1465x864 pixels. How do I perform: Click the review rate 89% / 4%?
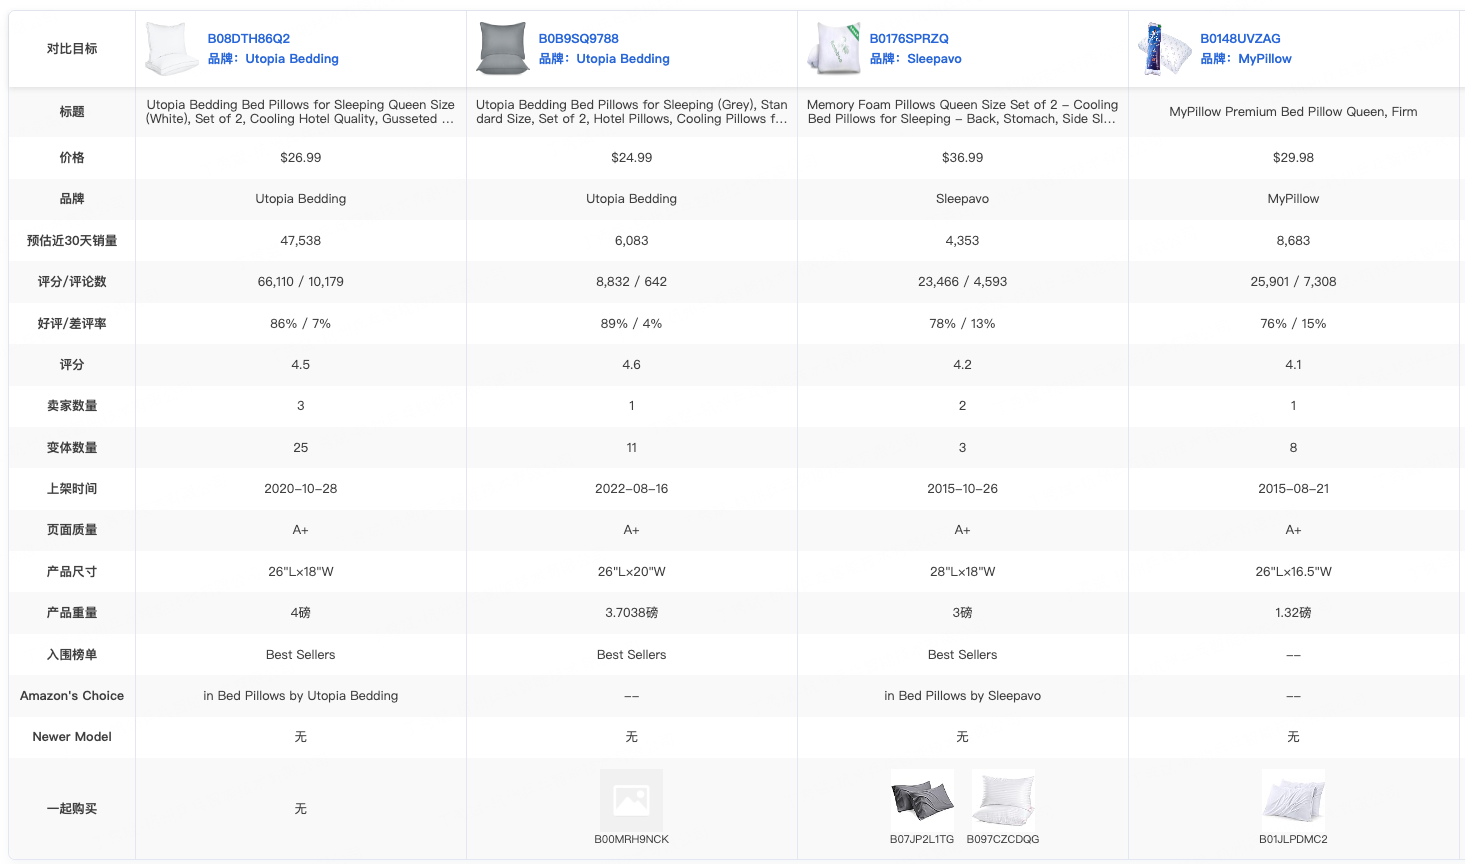pos(632,324)
